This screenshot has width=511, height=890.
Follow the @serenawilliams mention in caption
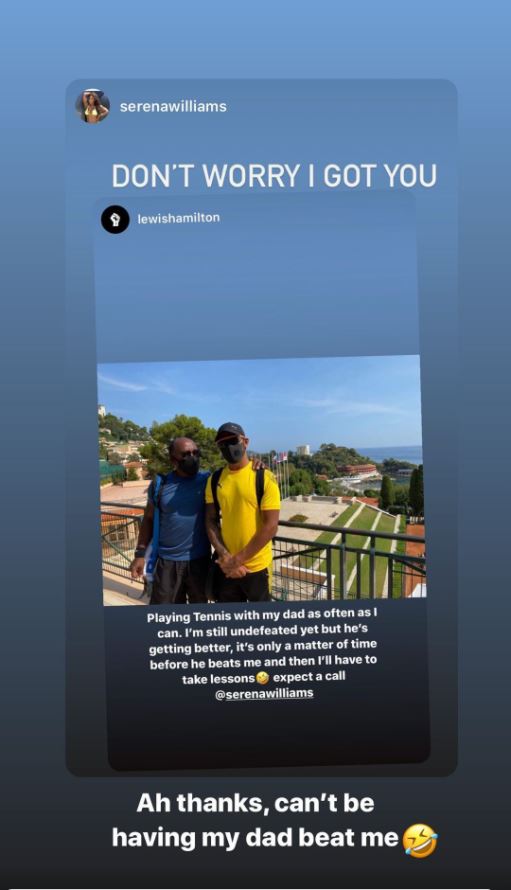pos(264,694)
